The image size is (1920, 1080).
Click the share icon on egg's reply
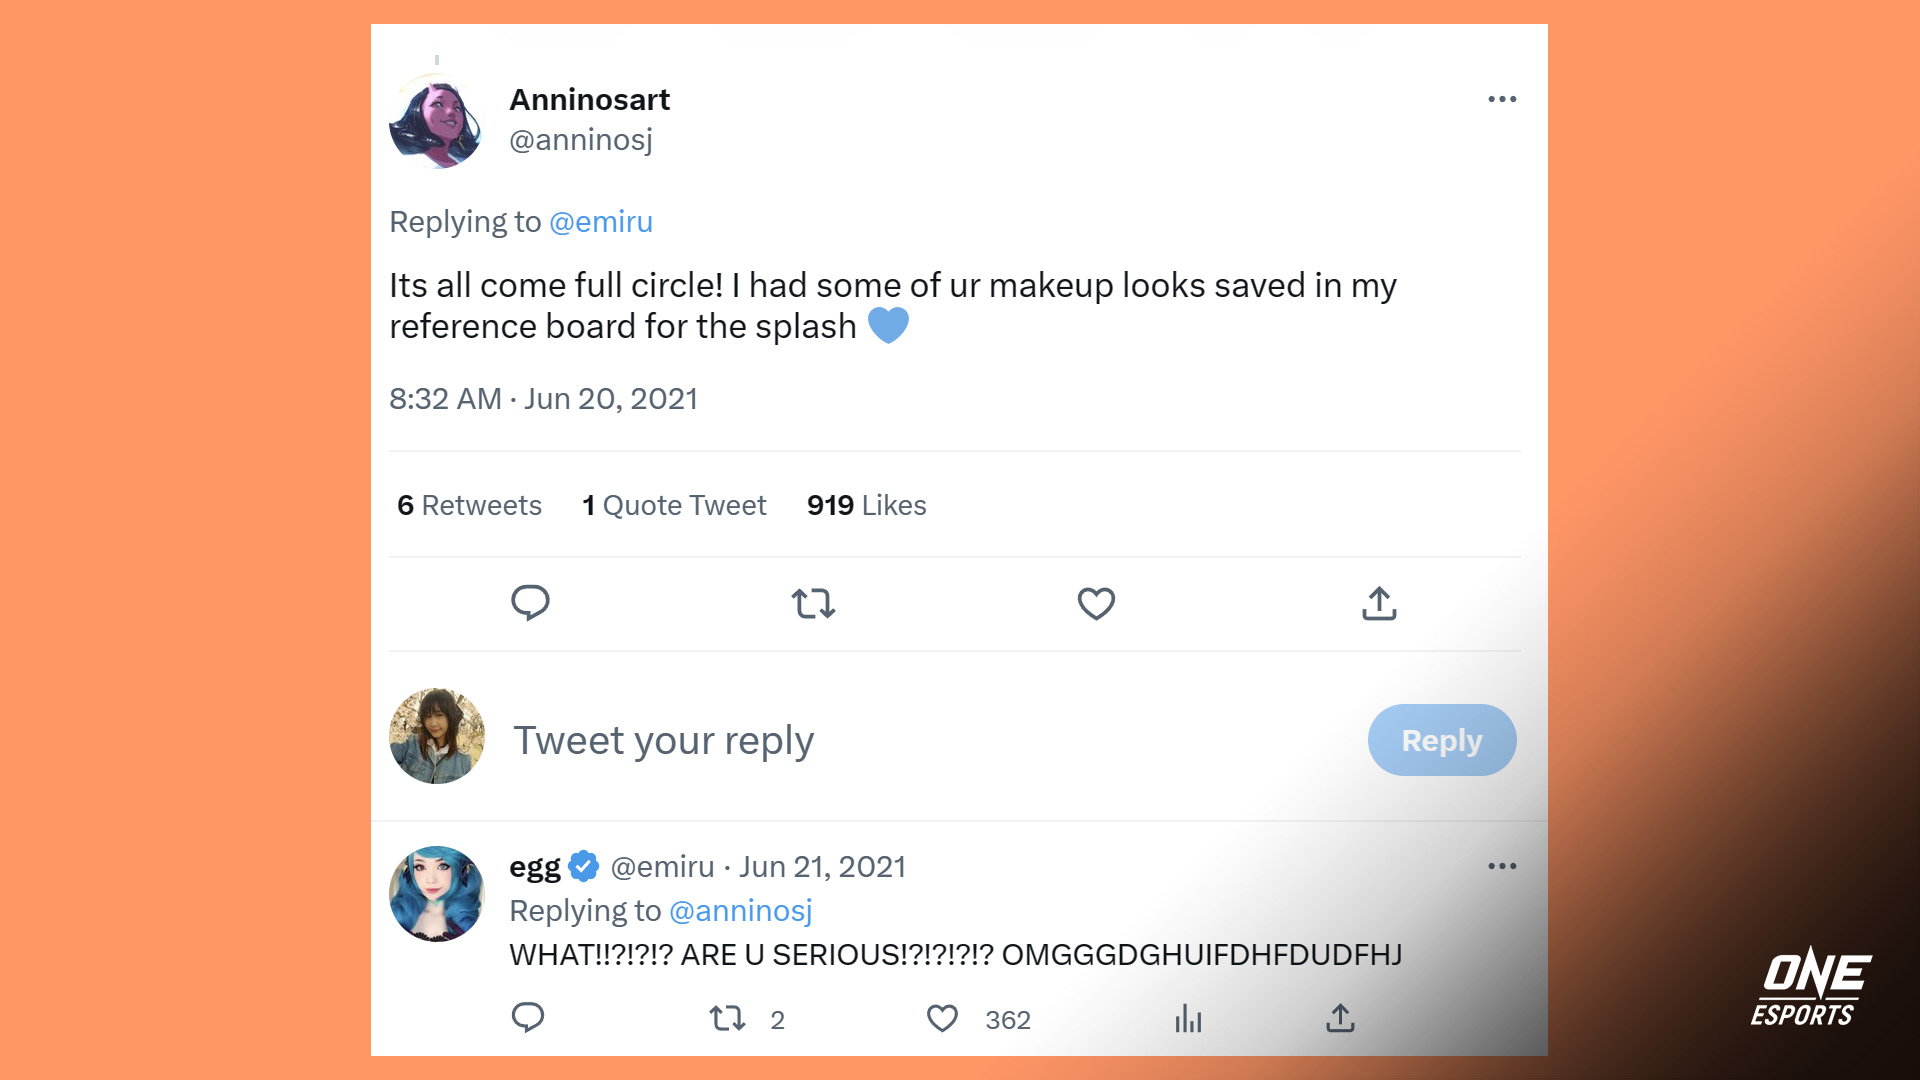click(x=1340, y=1018)
